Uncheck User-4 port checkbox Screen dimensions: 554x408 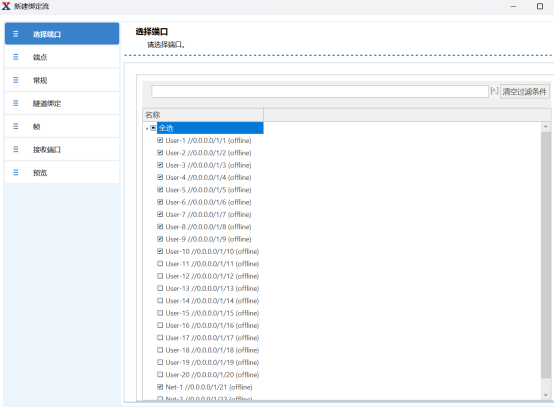coord(160,177)
